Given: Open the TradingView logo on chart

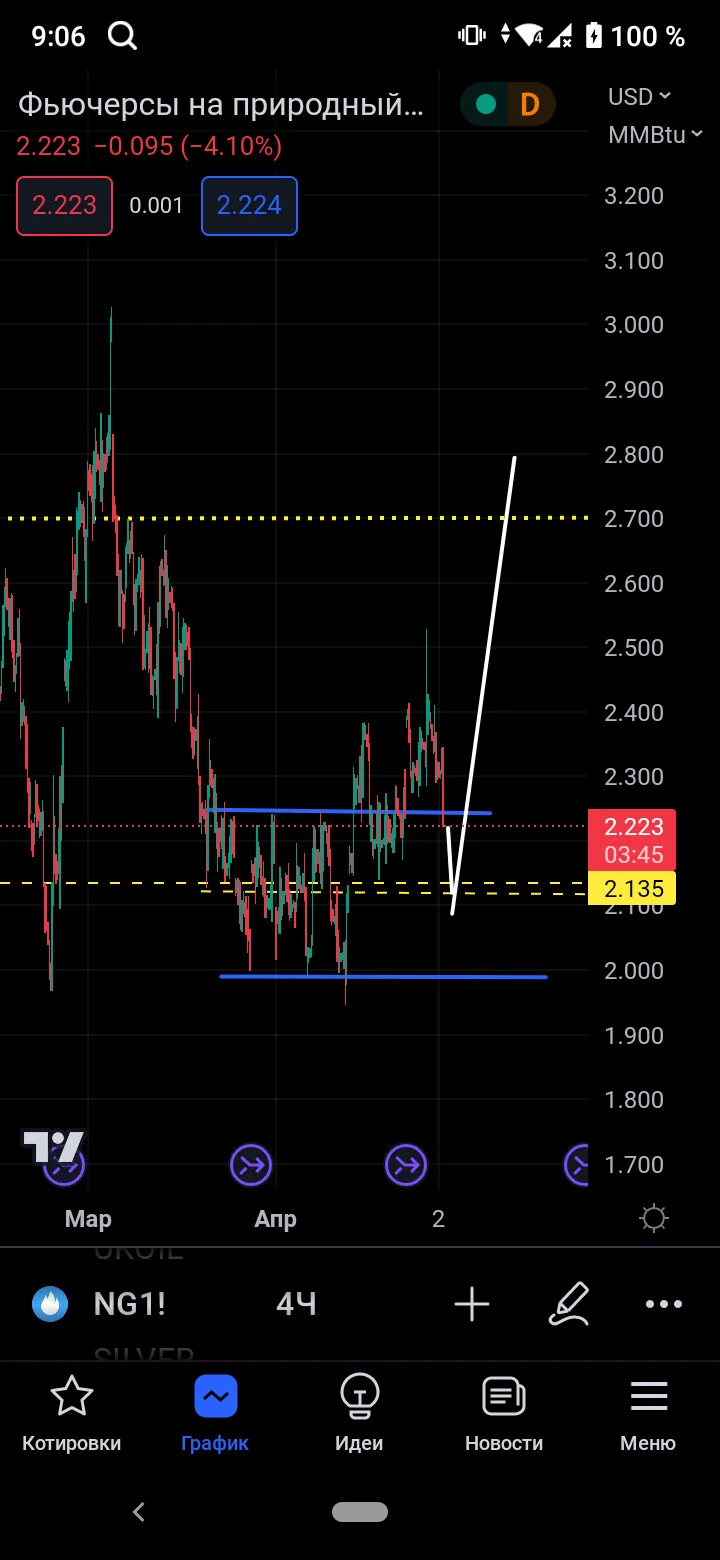Looking at the screenshot, I should point(53,1146).
